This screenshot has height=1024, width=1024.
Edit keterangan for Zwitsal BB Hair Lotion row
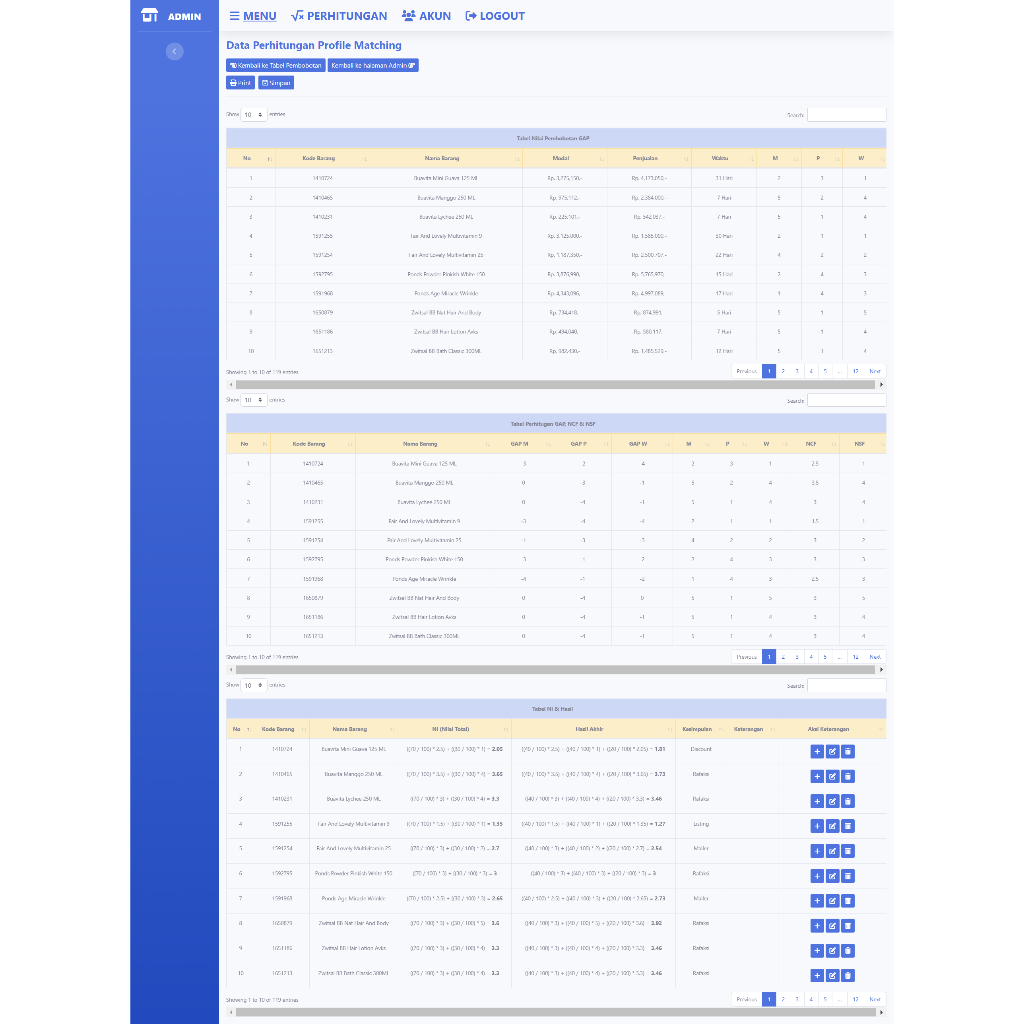tap(832, 950)
